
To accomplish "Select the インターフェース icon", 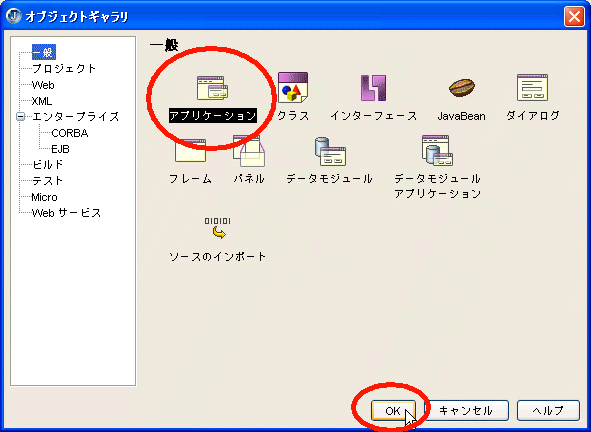I will pyautogui.click(x=373, y=87).
